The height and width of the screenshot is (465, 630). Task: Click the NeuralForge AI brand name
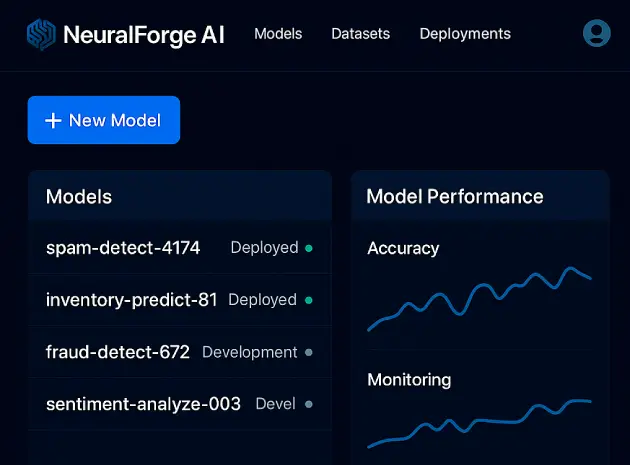[144, 35]
